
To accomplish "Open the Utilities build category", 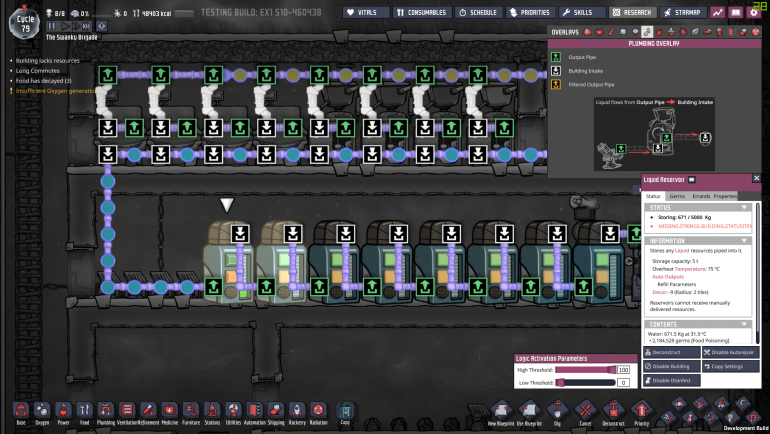I will pos(233,413).
